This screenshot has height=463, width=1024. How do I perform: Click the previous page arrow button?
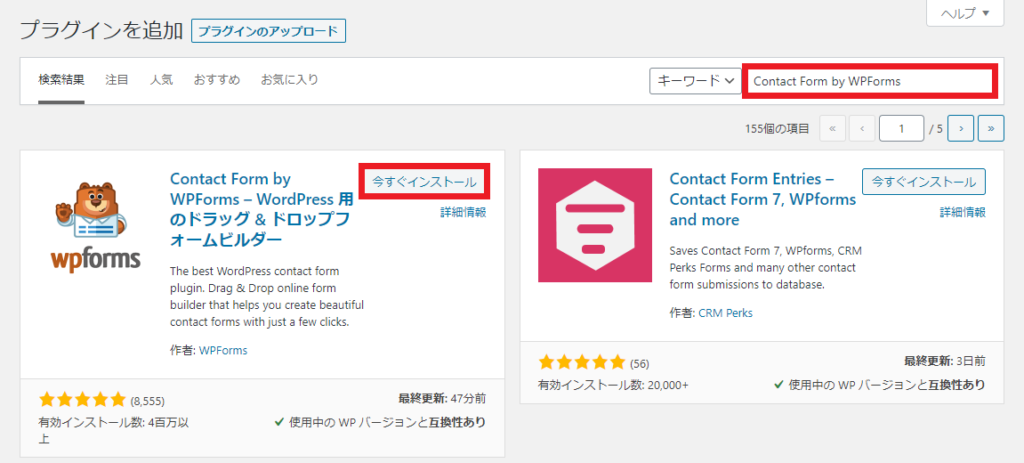tap(862, 129)
